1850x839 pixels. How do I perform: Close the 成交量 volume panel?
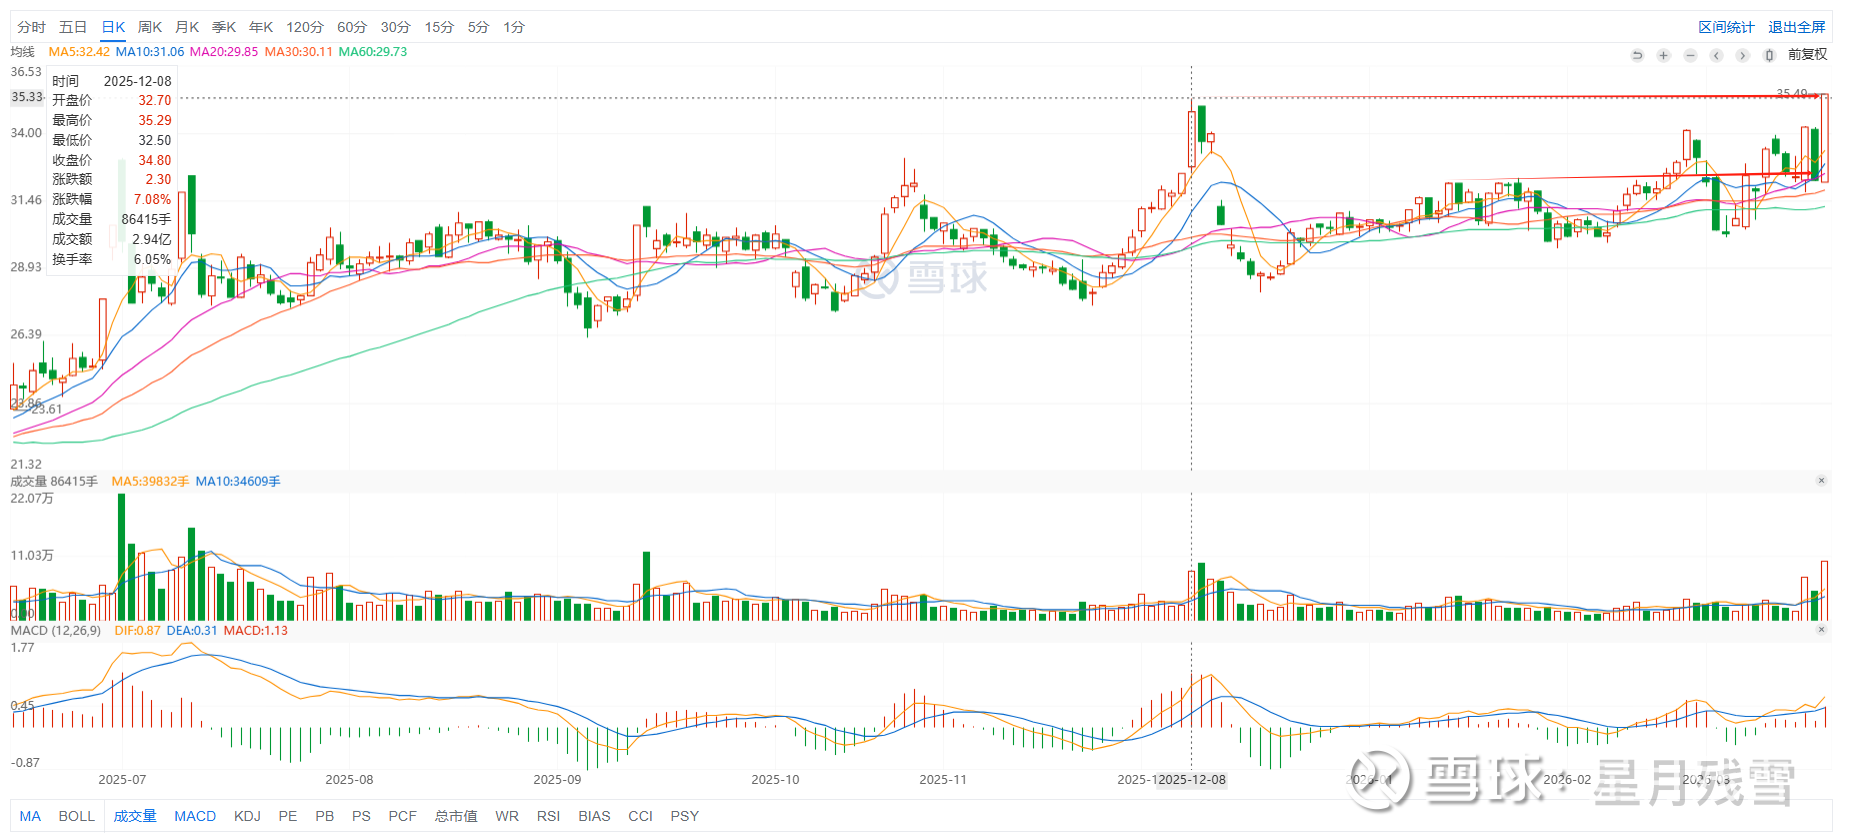coord(1821,481)
